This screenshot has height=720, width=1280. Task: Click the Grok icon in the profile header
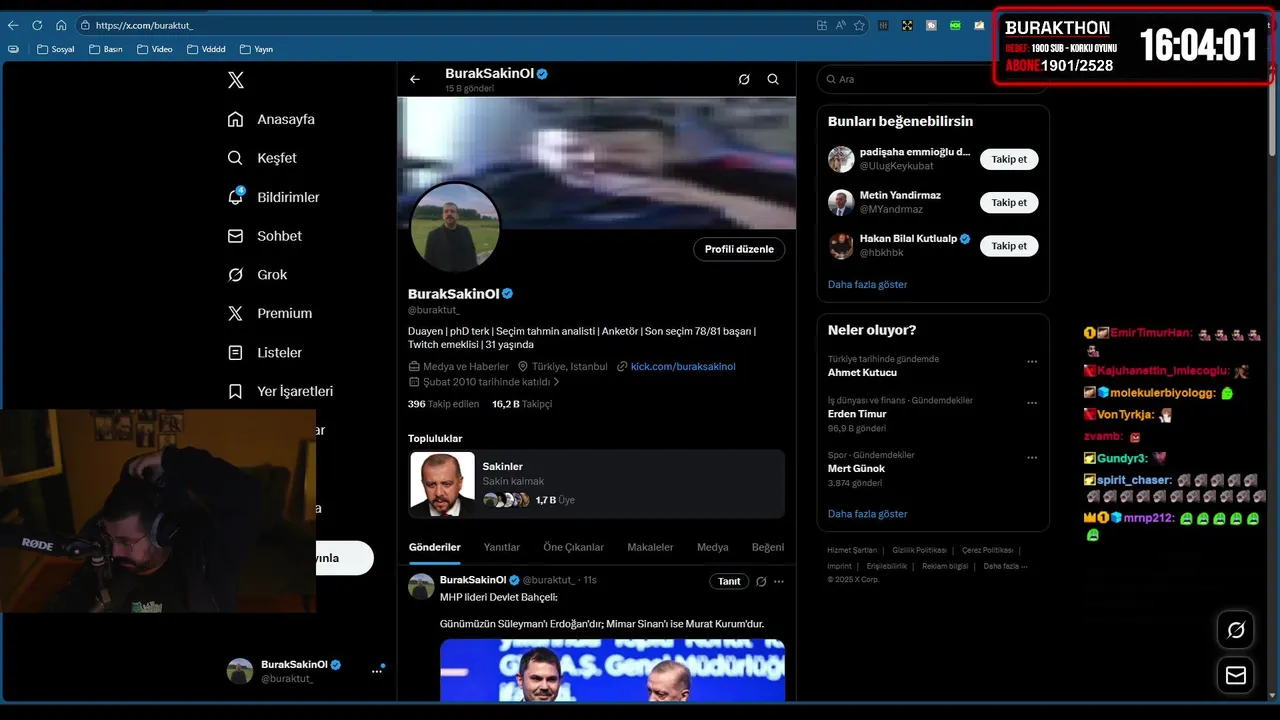(744, 79)
